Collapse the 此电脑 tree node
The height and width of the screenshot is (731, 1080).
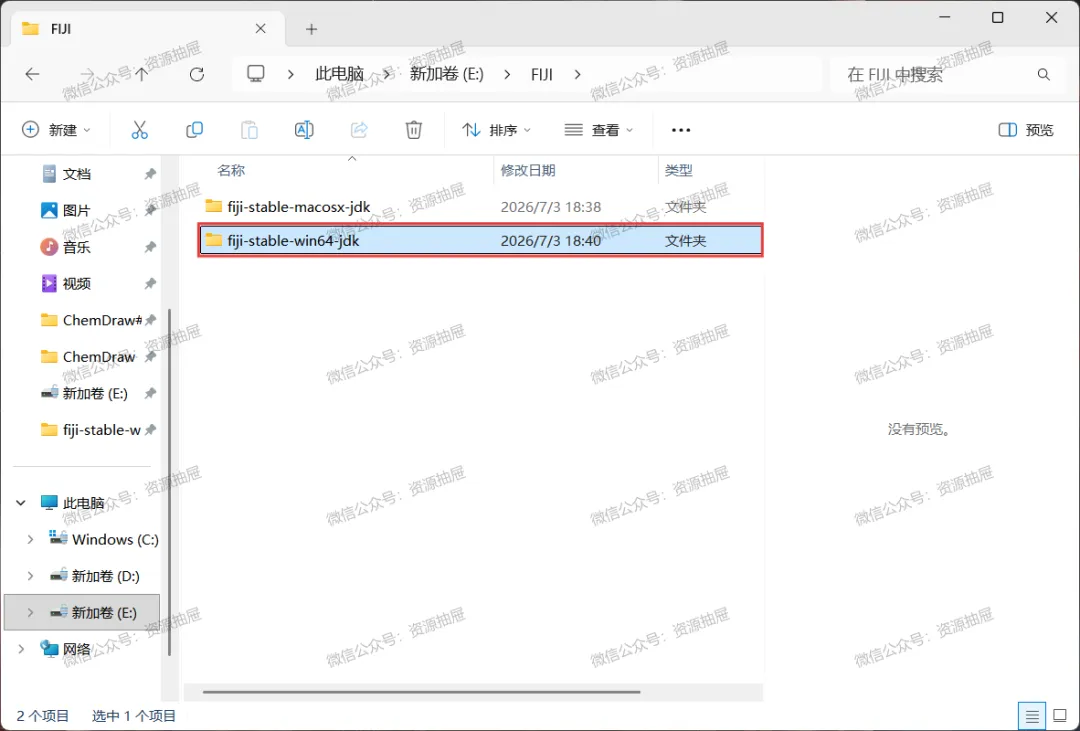pos(21,503)
